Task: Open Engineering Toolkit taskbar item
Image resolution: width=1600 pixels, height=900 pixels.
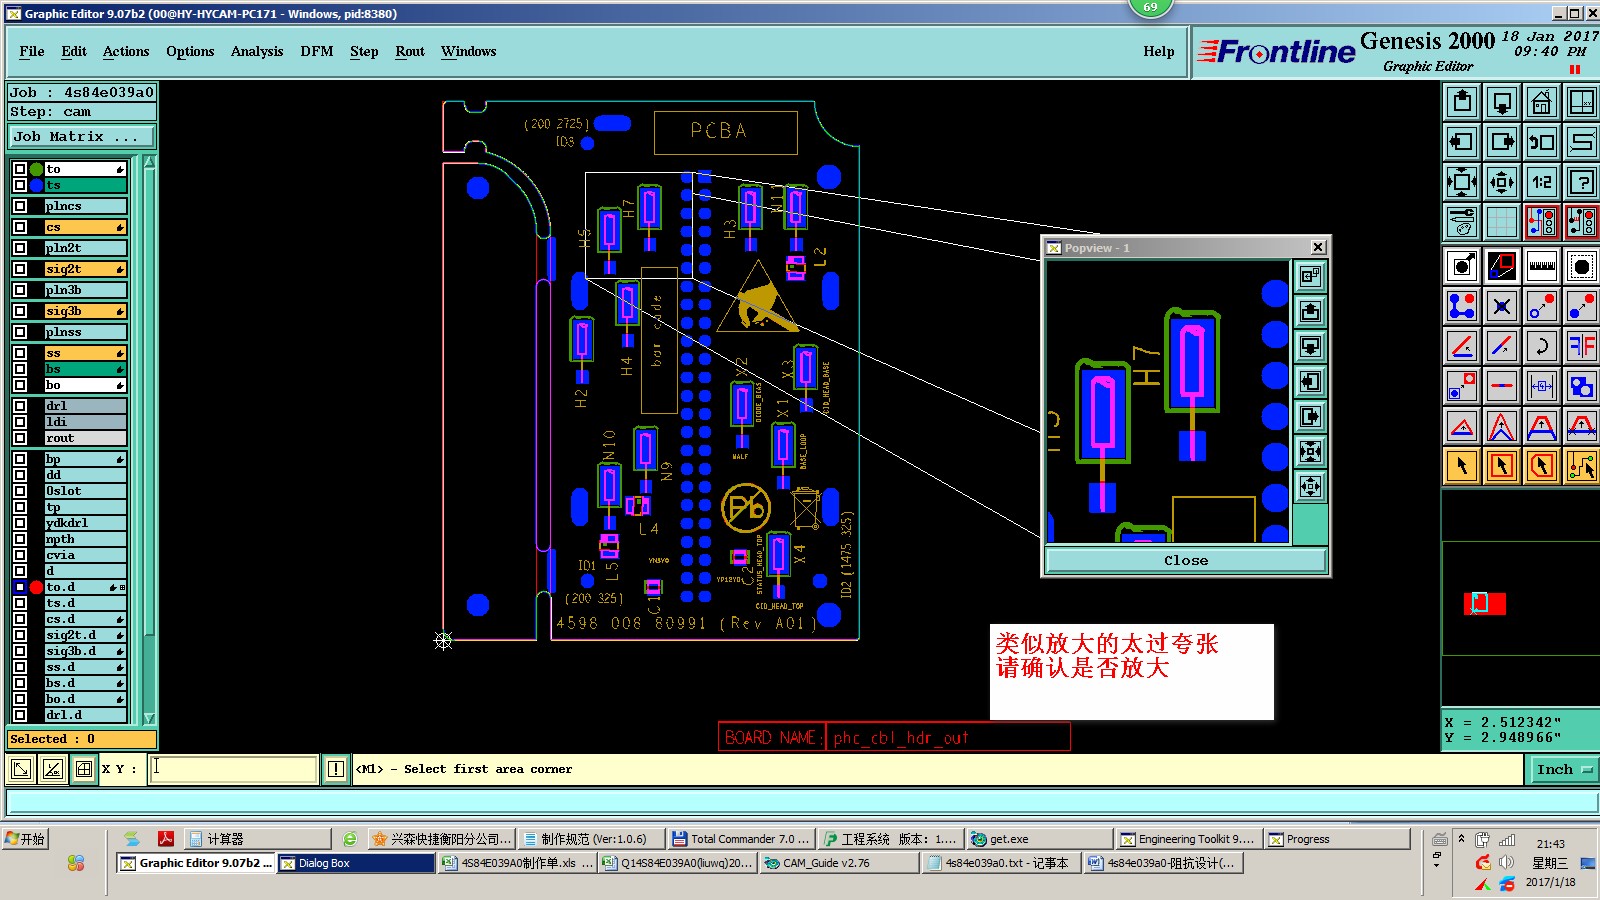Action: click(x=1188, y=839)
